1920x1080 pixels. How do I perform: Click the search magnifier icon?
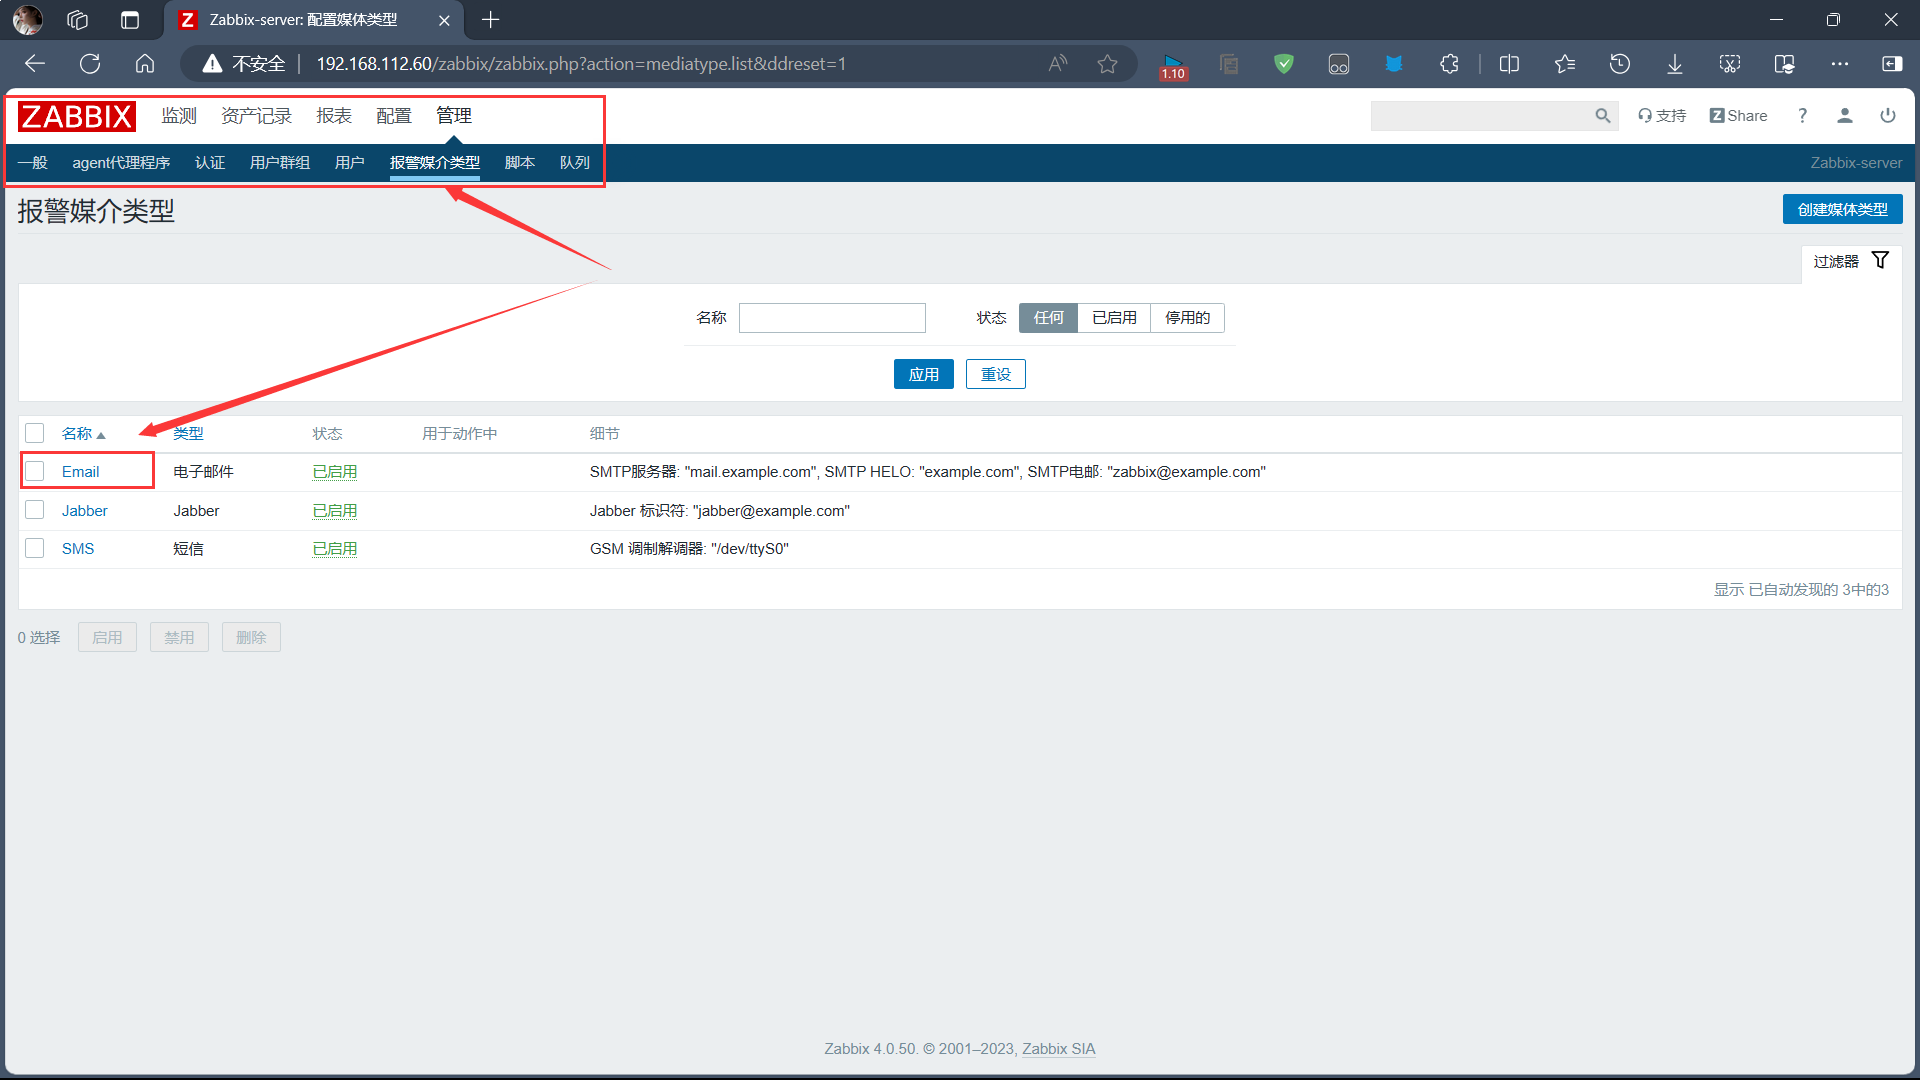click(1602, 116)
